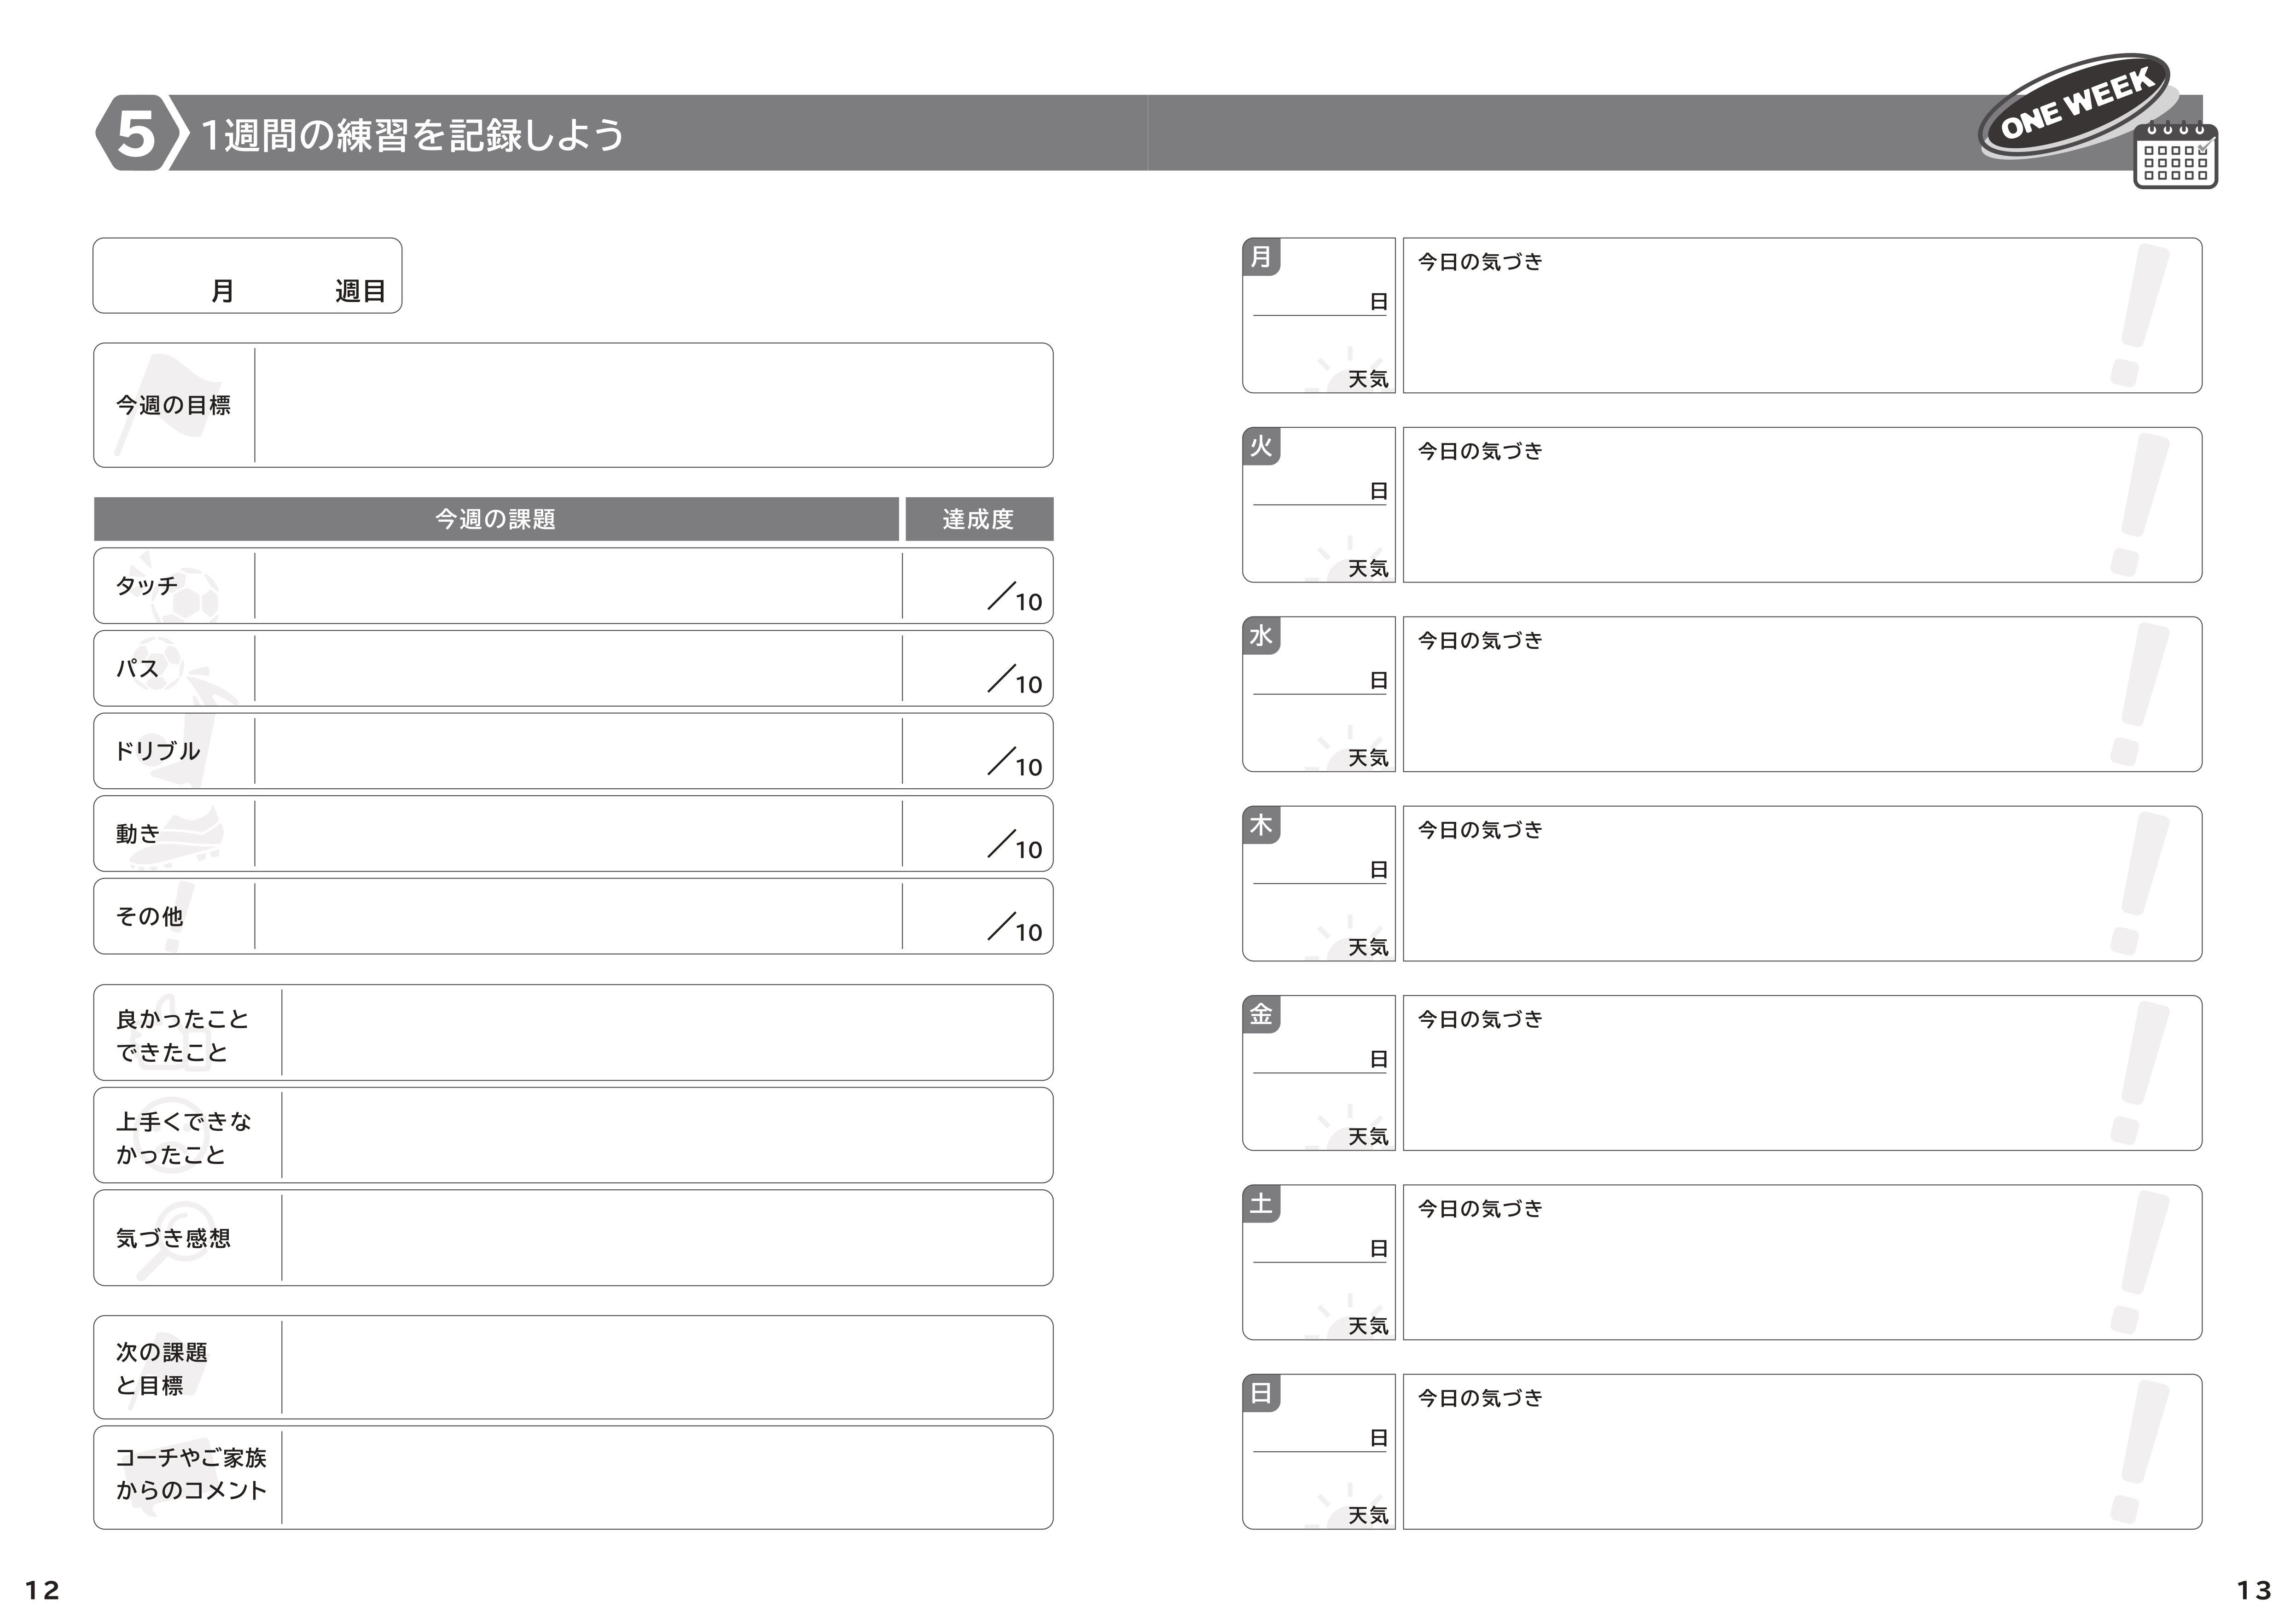Click the パス achievement score box
The image size is (2296, 1624).
pos(977,669)
